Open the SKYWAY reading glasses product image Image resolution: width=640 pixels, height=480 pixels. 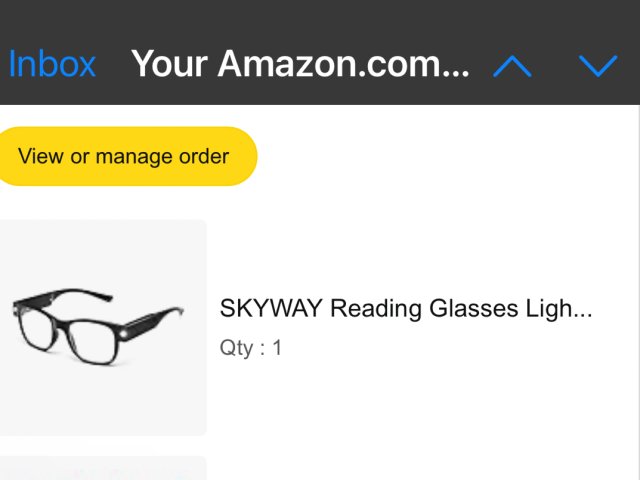(x=100, y=327)
